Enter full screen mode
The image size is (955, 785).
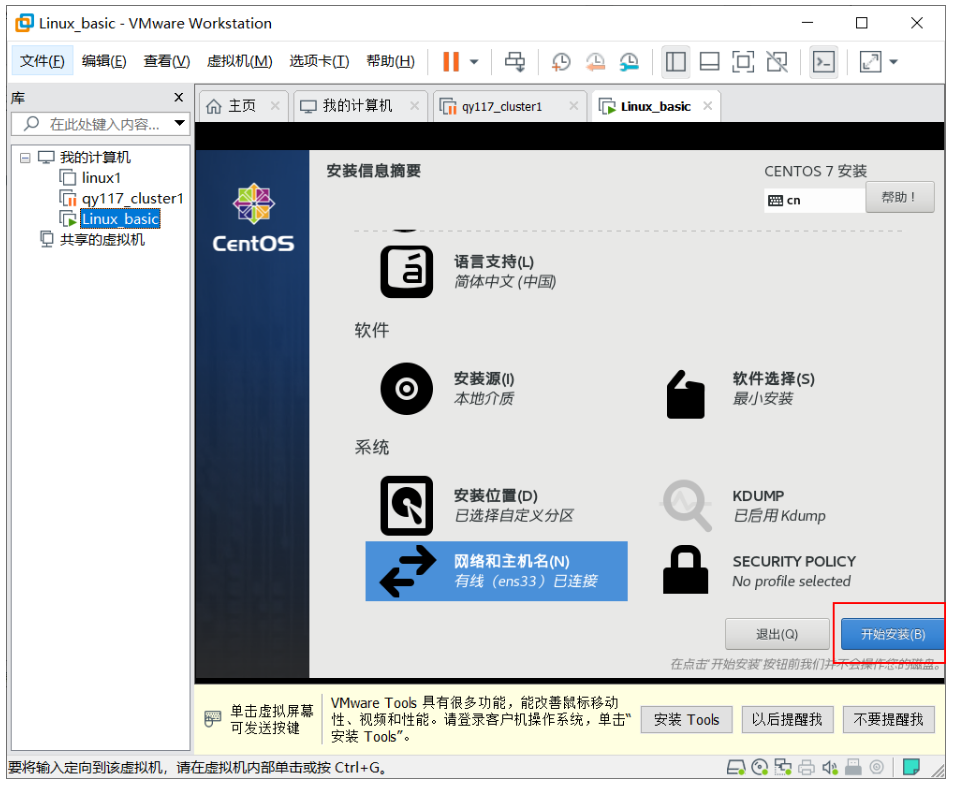743,62
